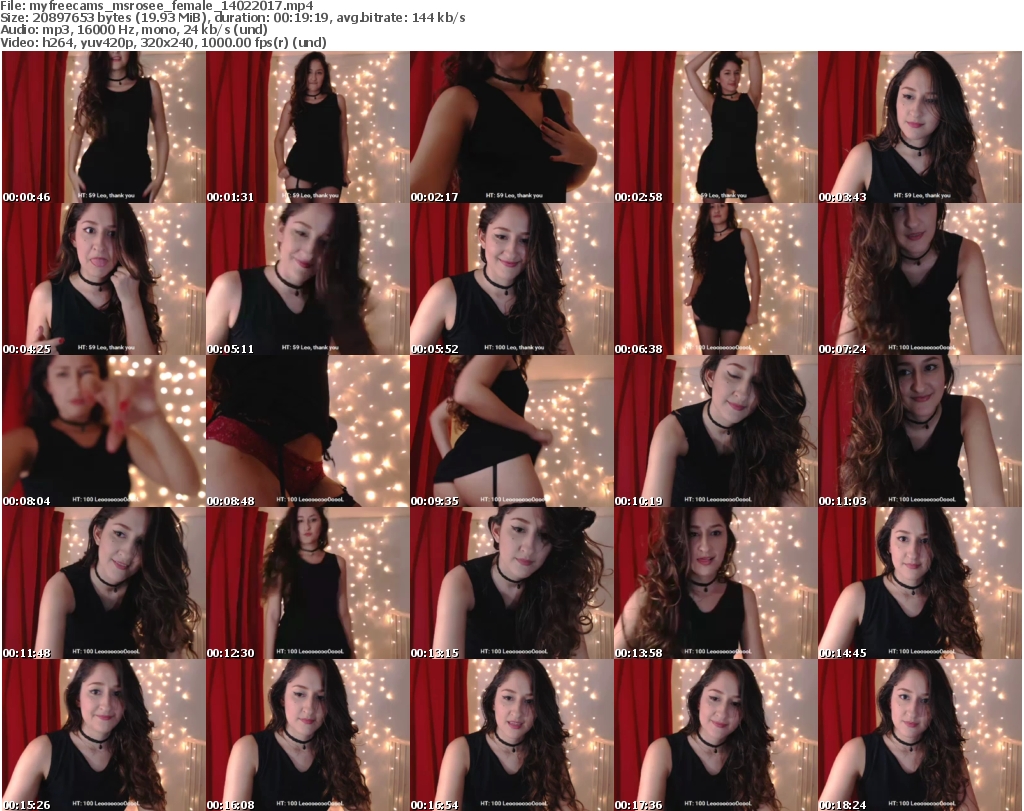This screenshot has width=1024, height=811.
Task: Select the thumbnail frame stamped 00:01:31
Action: point(308,127)
